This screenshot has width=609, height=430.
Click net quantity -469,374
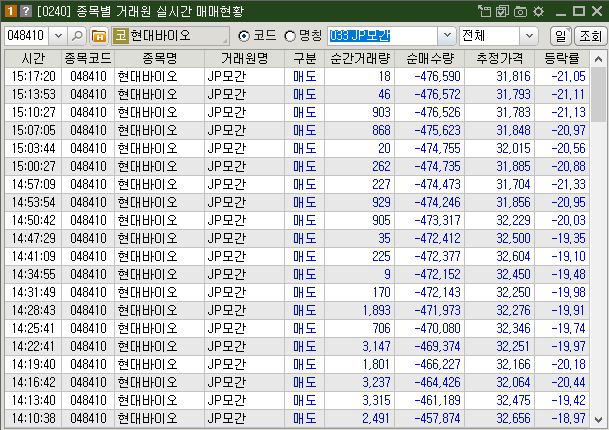pos(437,346)
